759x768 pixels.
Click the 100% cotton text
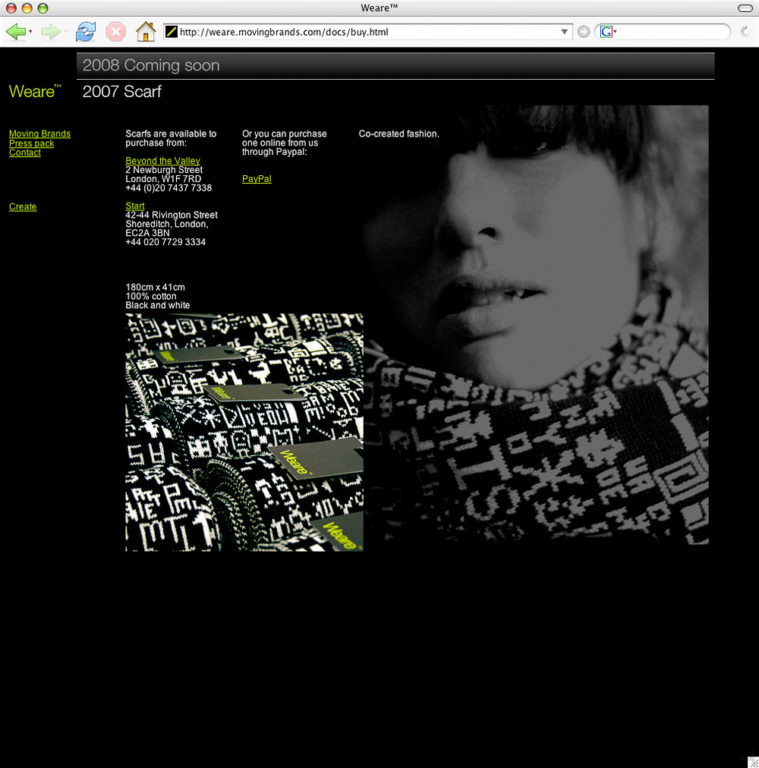coord(151,296)
